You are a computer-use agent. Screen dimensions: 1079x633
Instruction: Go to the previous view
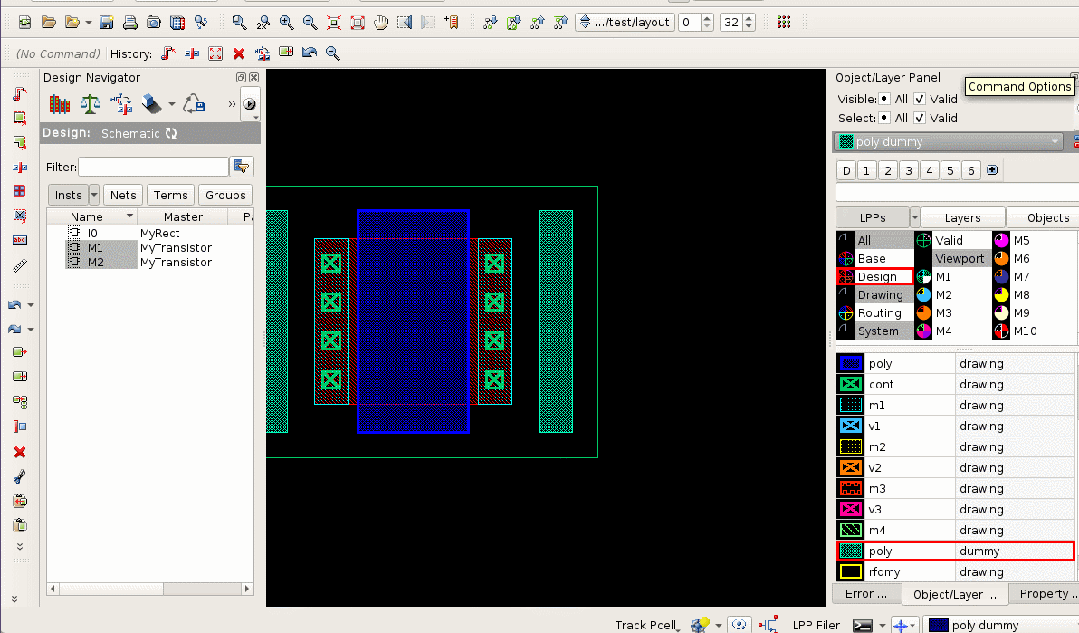[404, 22]
